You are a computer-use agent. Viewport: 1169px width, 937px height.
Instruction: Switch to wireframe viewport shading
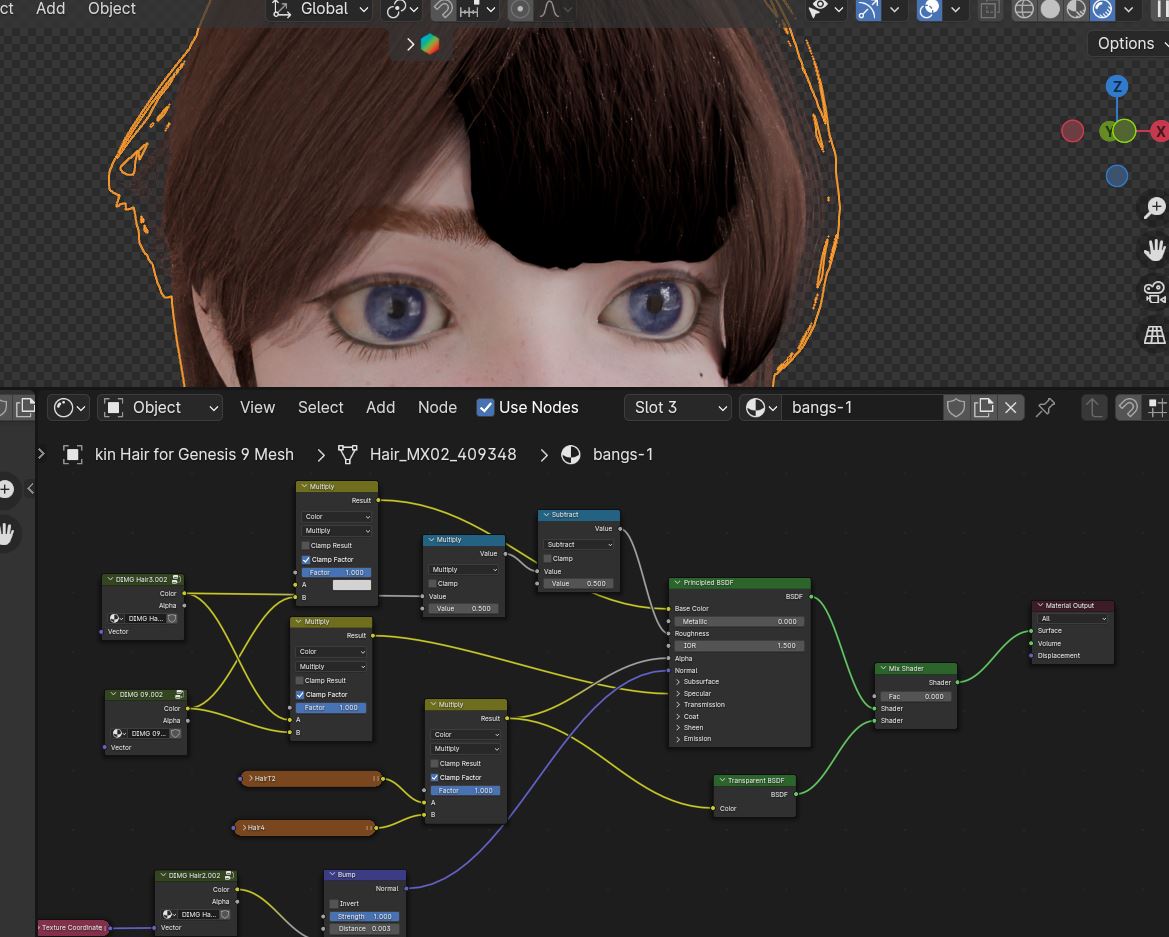(1024, 9)
